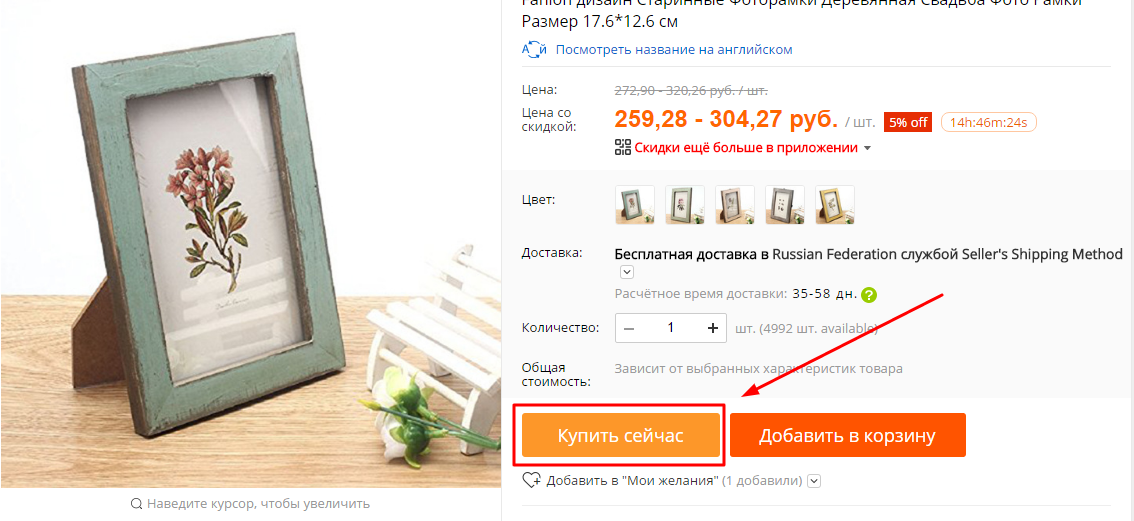Expand the shipping method dropdown arrow

pyautogui.click(x=627, y=273)
